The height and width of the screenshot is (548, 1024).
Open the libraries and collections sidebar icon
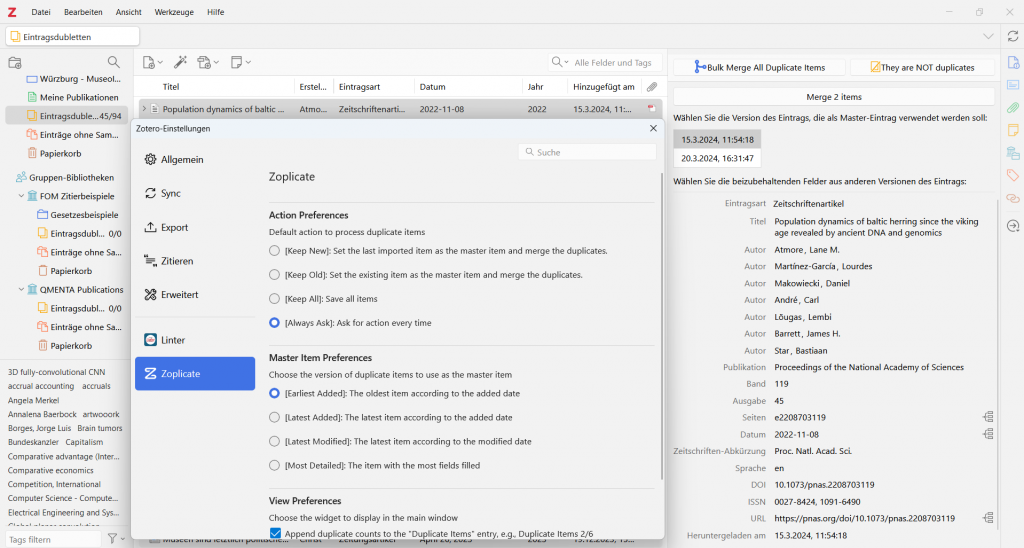pos(1013,153)
